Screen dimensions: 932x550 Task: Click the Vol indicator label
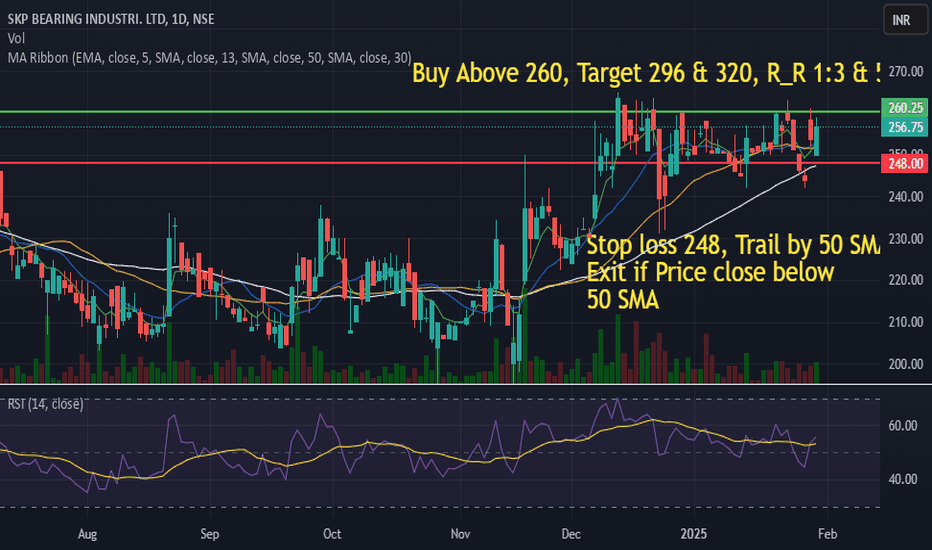(x=16, y=39)
